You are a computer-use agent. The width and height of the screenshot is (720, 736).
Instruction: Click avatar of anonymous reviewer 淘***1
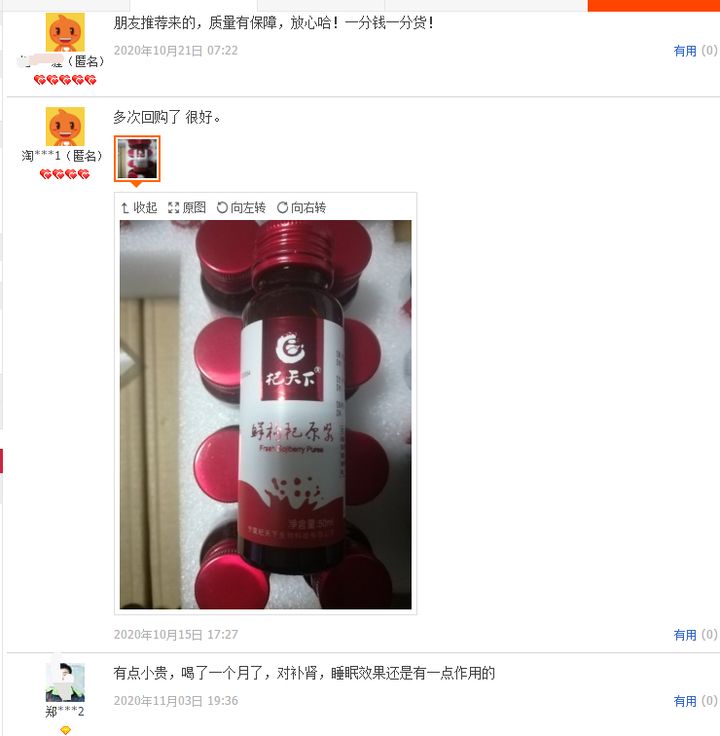65,126
